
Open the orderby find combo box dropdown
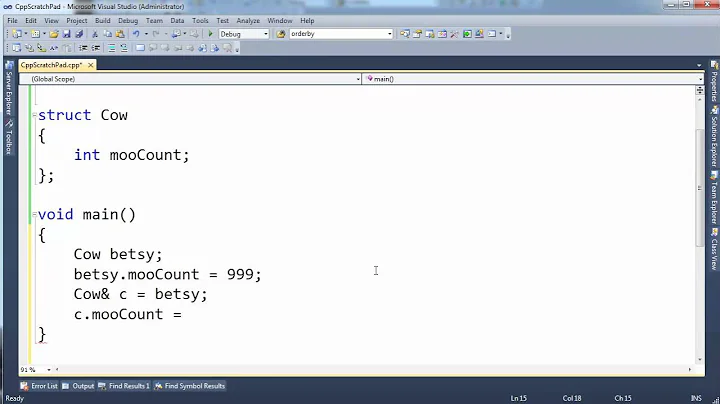click(389, 34)
